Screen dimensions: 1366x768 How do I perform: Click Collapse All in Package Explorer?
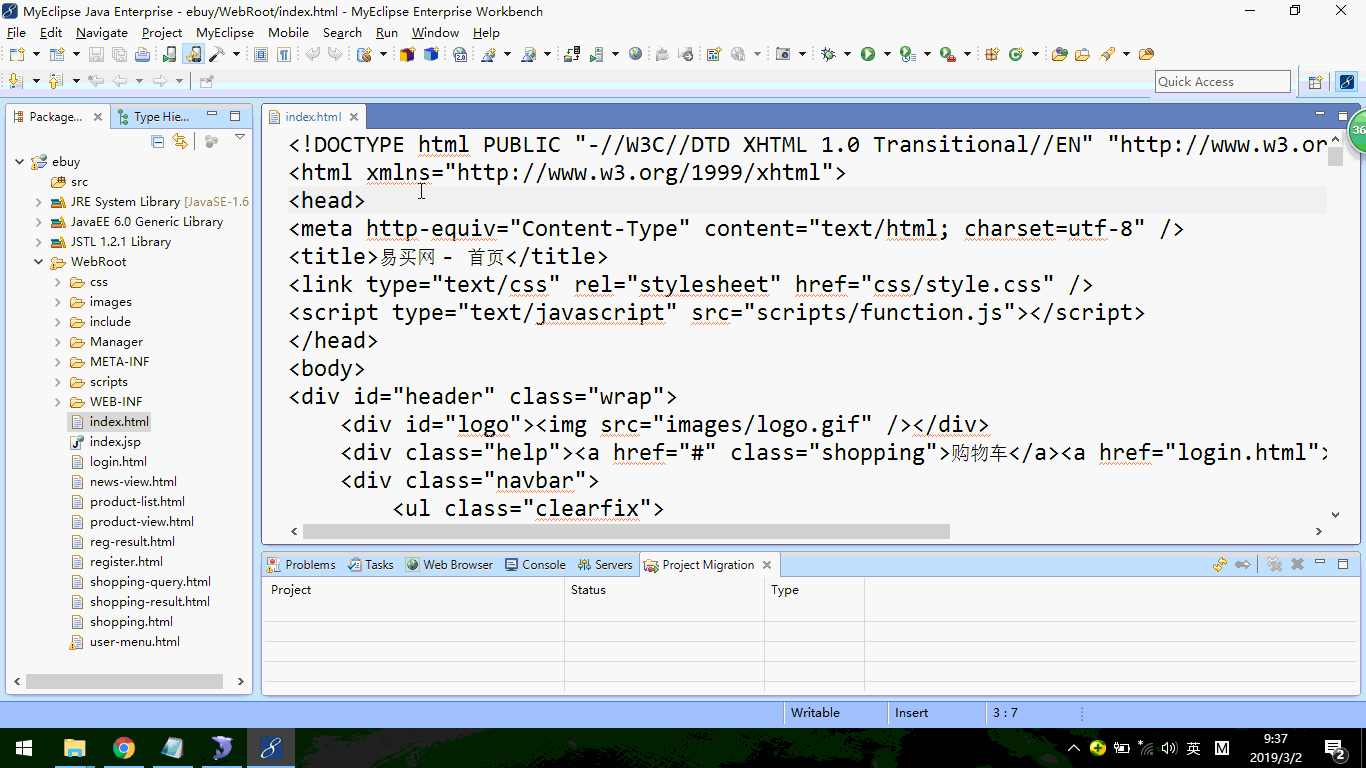pyautogui.click(x=157, y=142)
